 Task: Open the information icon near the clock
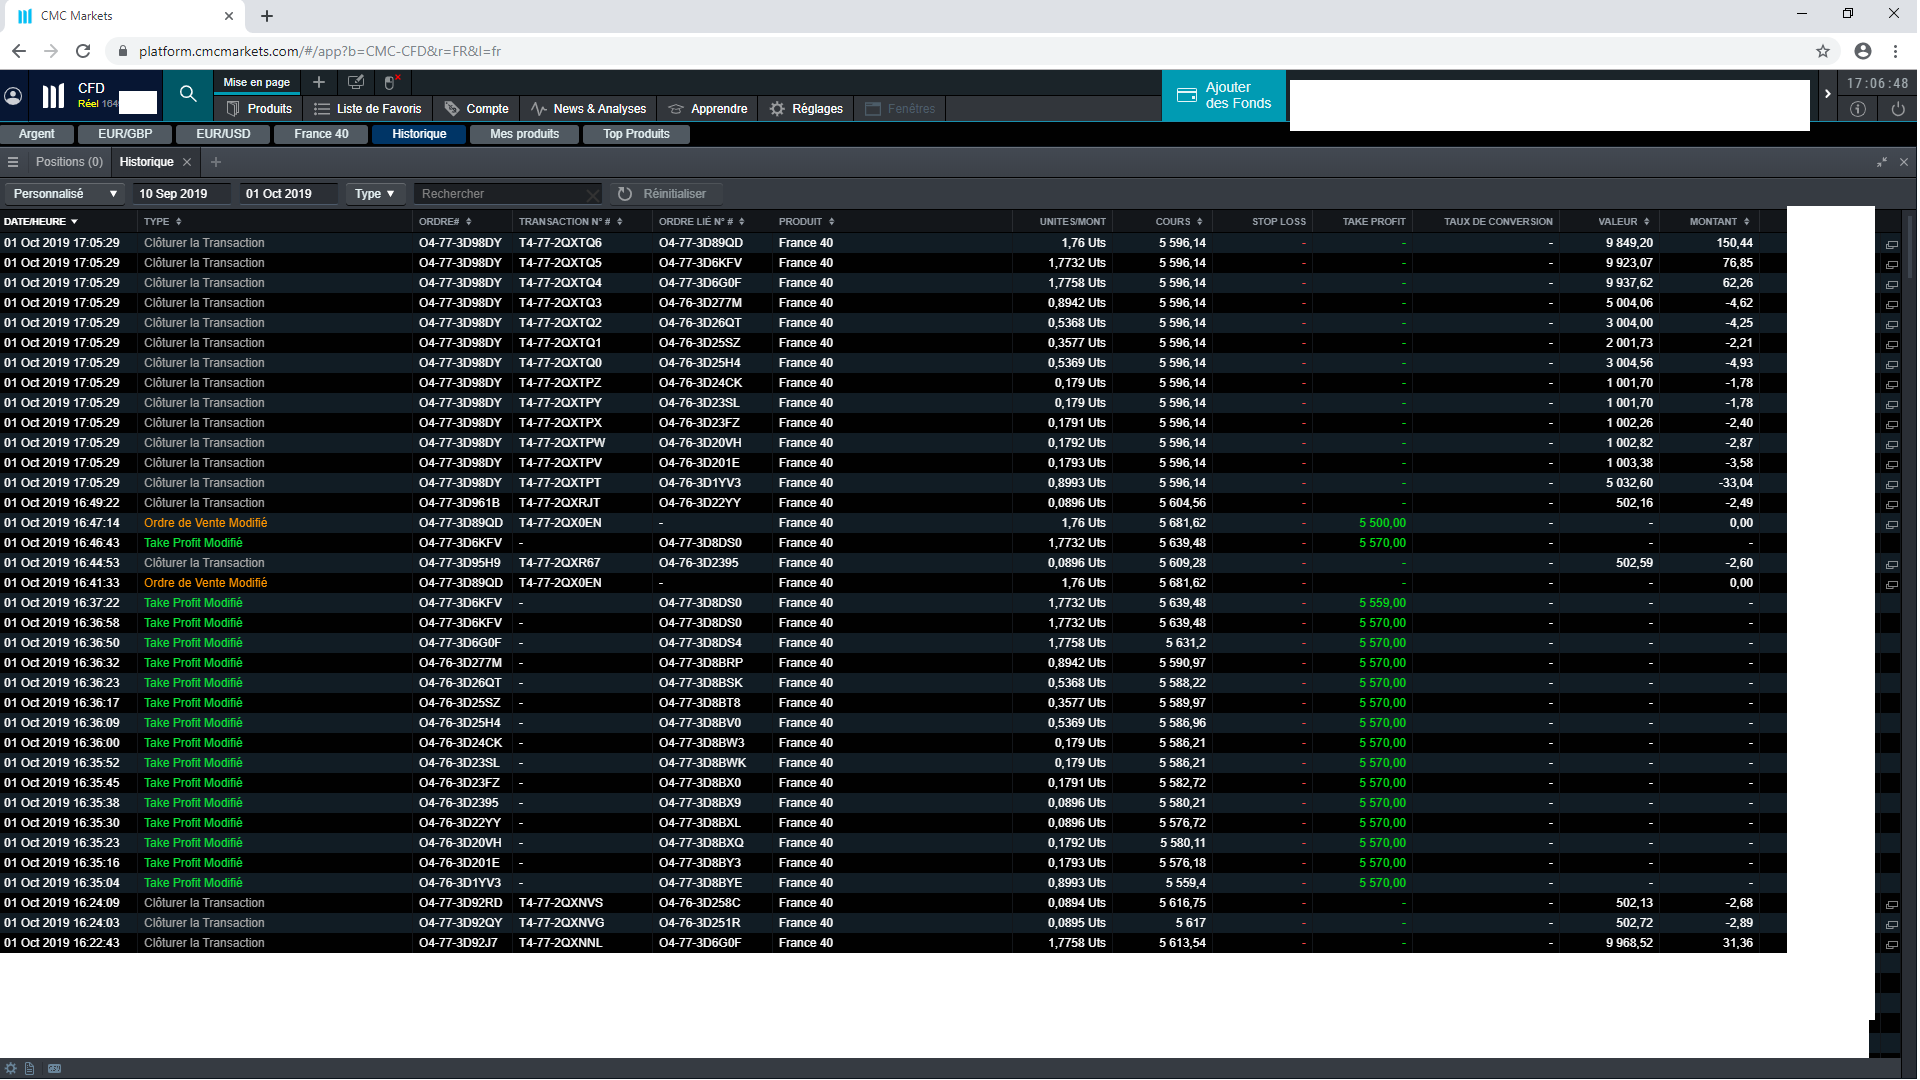[x=1857, y=109]
